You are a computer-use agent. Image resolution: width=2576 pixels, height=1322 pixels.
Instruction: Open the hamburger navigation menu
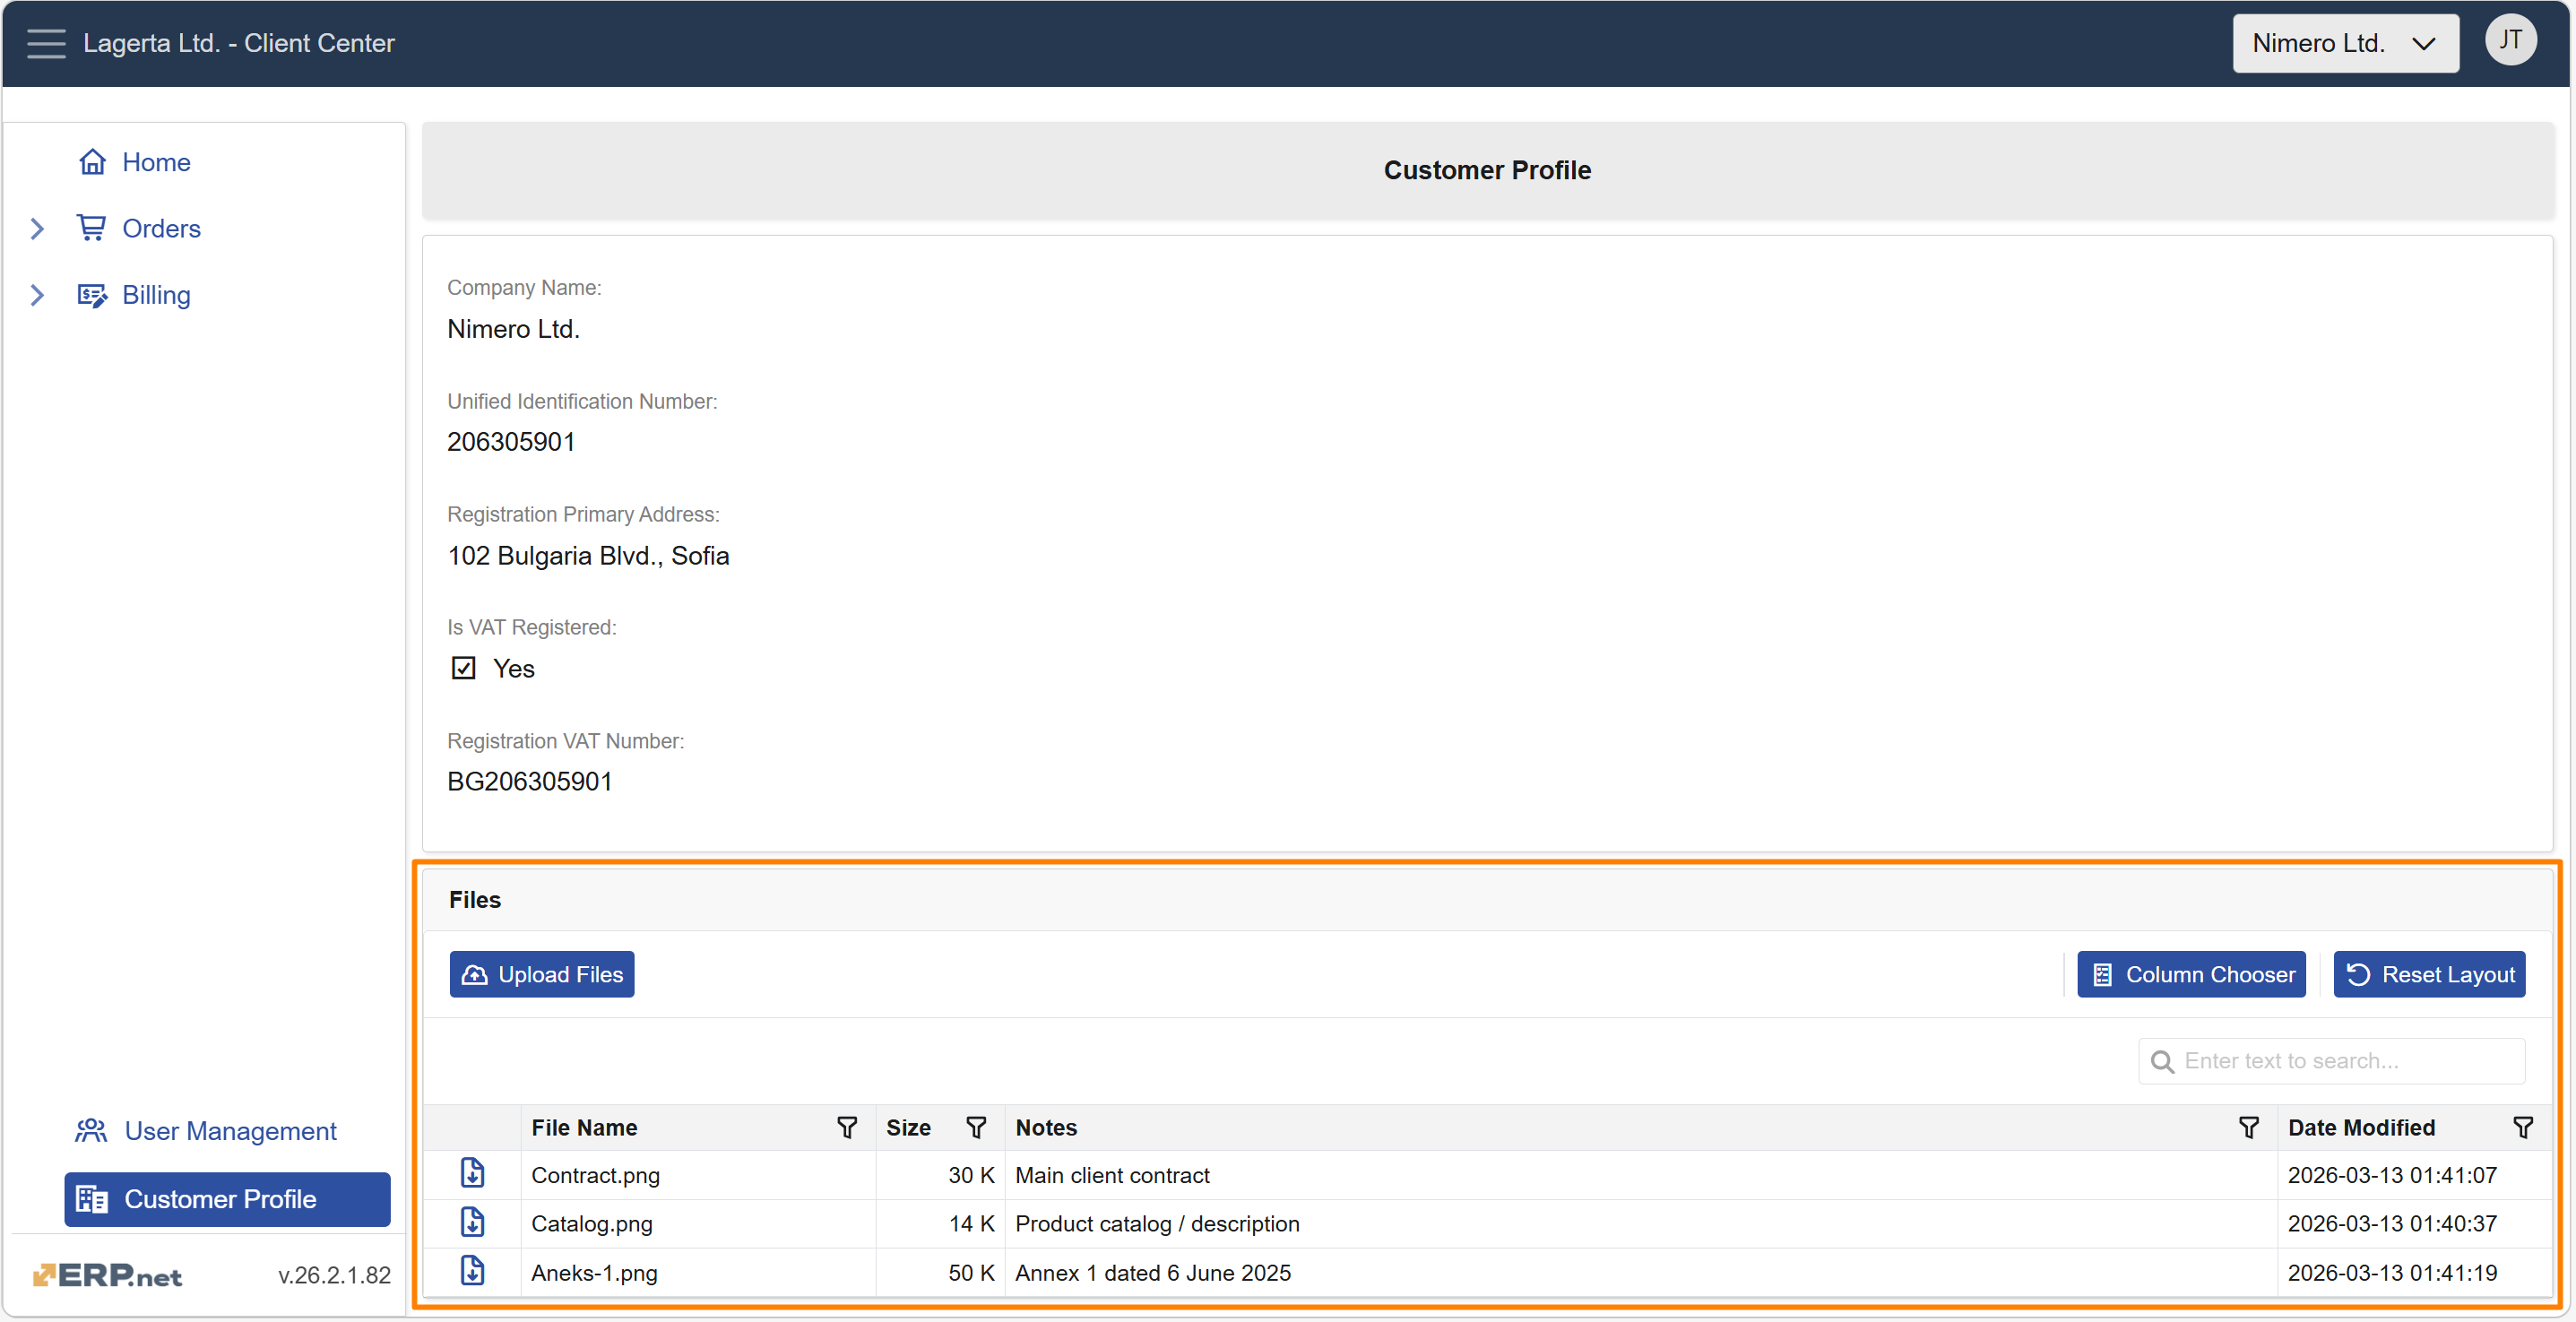click(45, 43)
